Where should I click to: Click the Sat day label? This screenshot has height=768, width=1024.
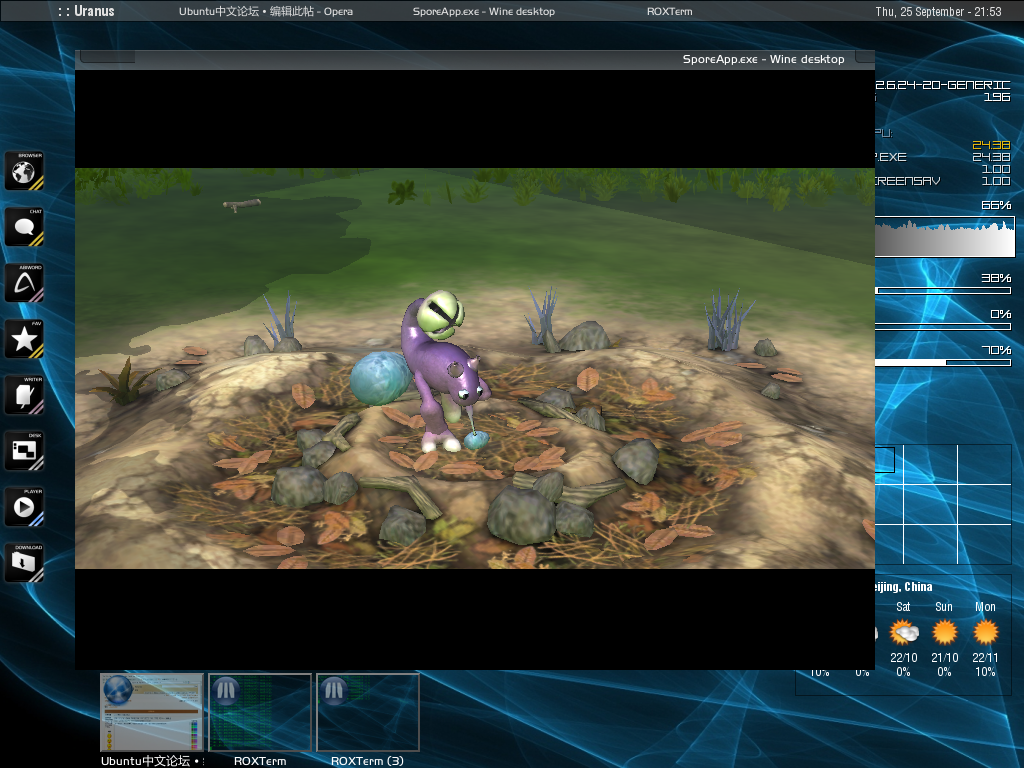903,607
